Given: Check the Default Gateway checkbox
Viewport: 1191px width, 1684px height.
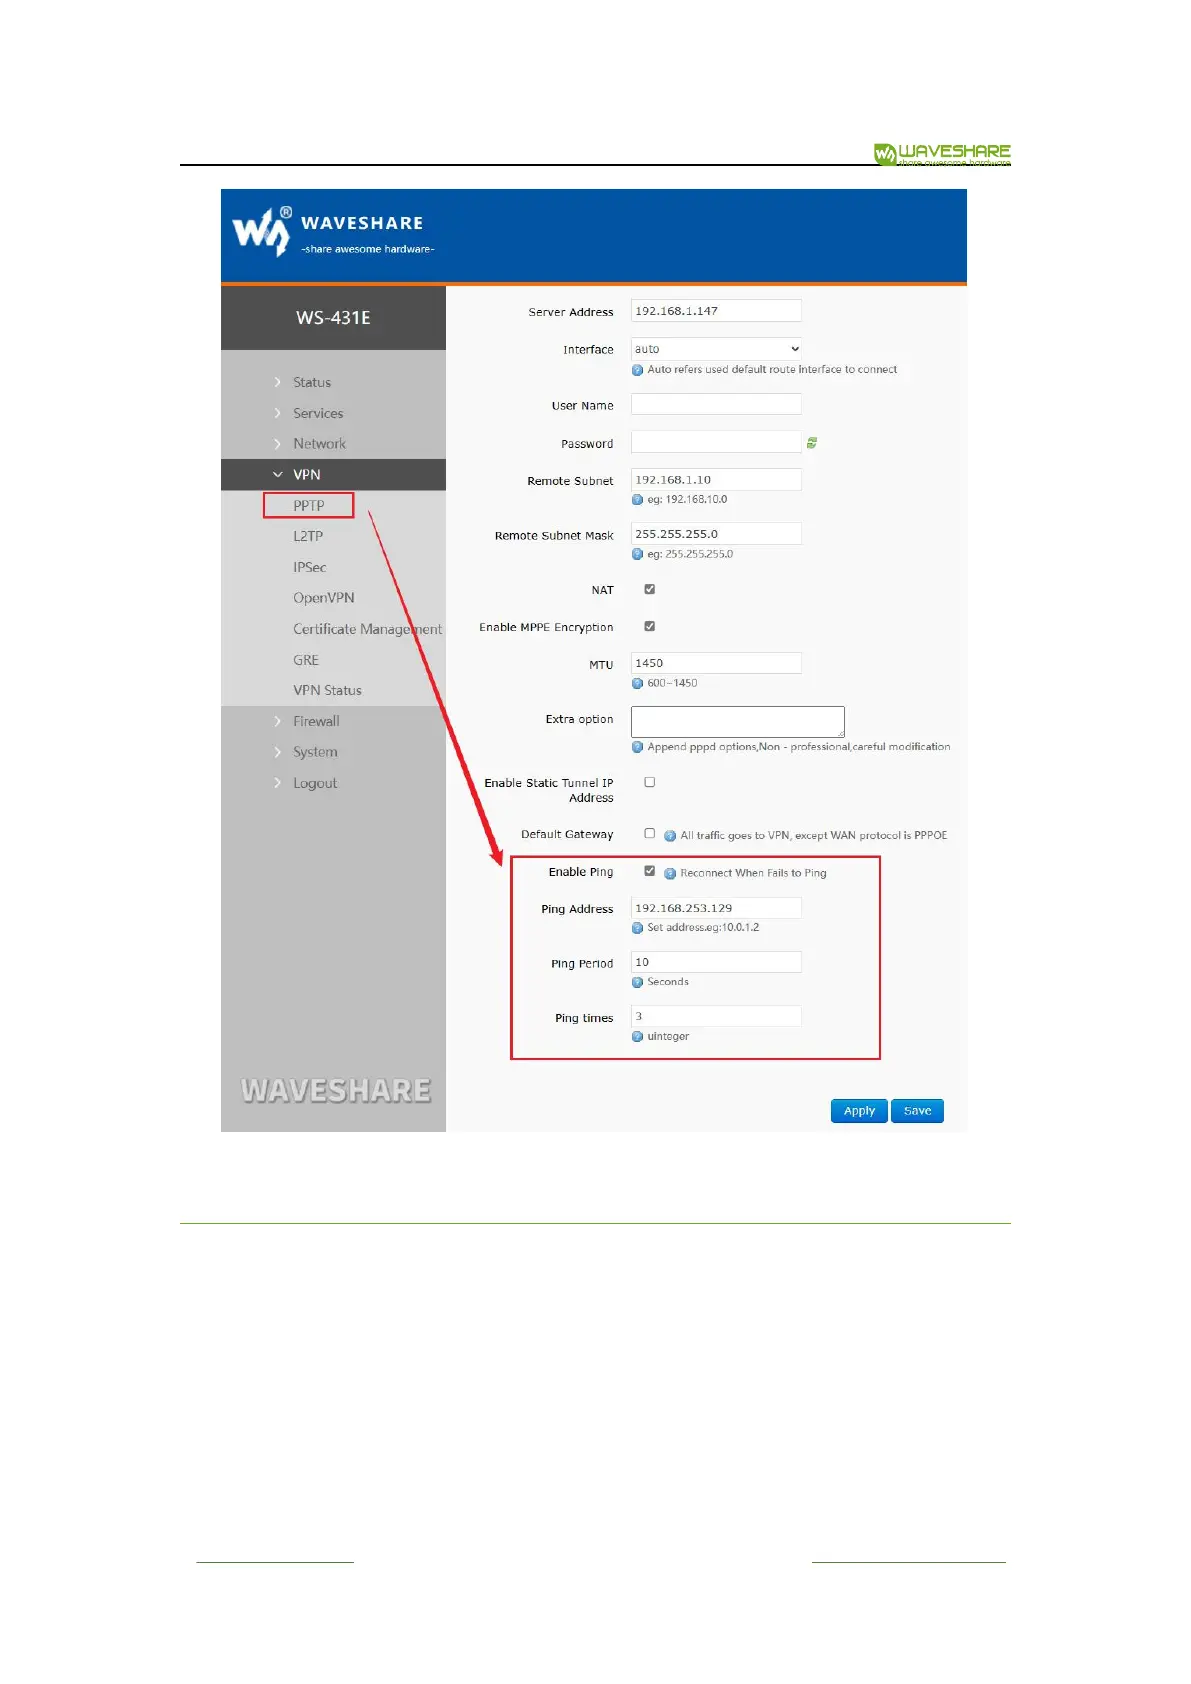Looking at the screenshot, I should click(650, 834).
